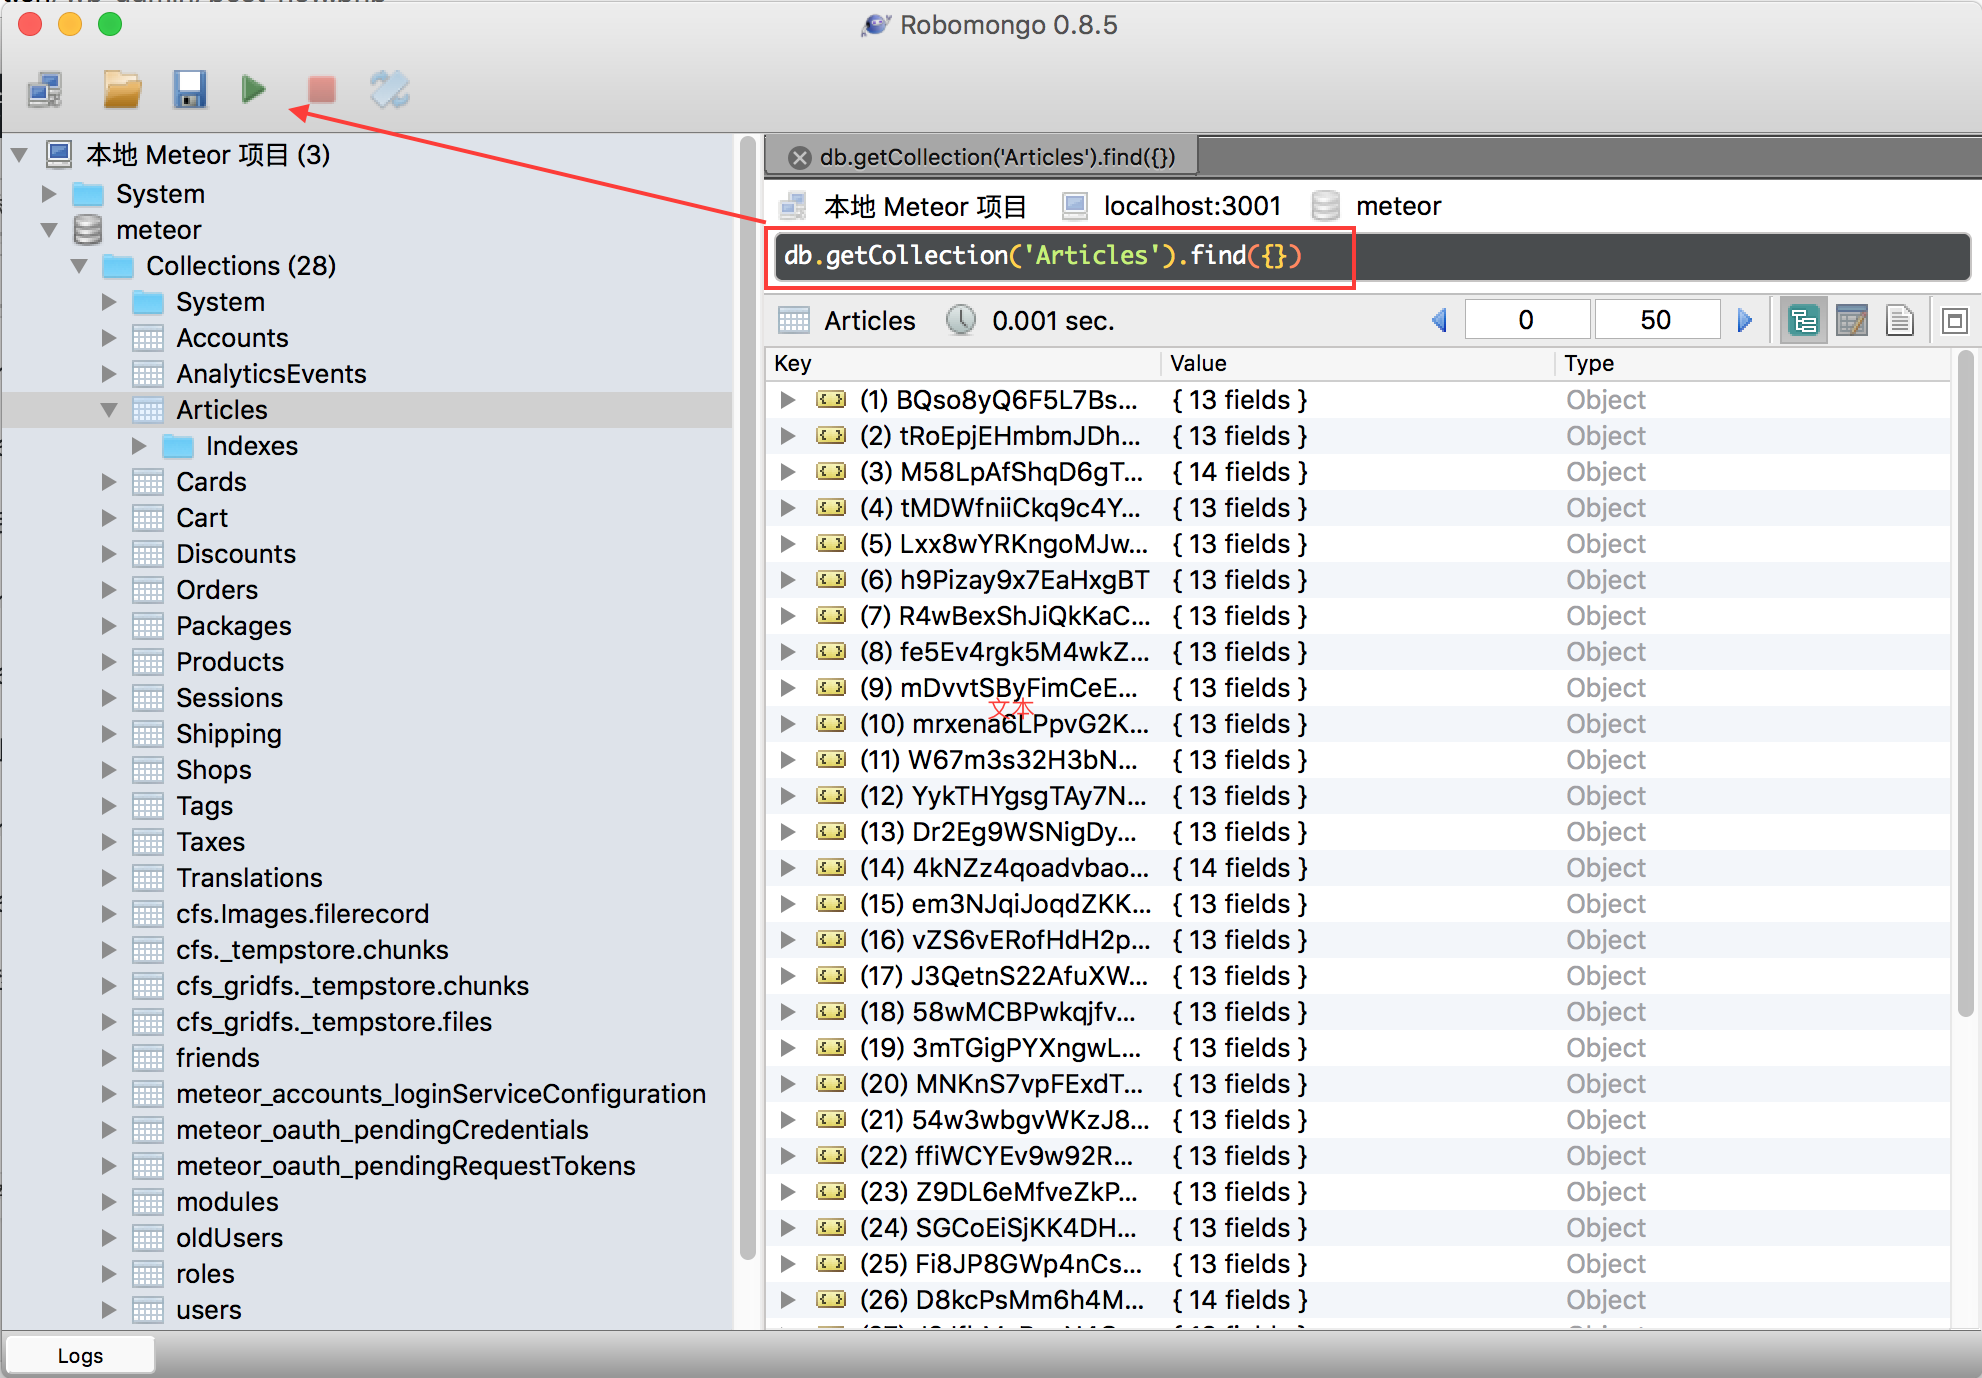
Task: Select the Discounts collection
Action: pos(236,554)
